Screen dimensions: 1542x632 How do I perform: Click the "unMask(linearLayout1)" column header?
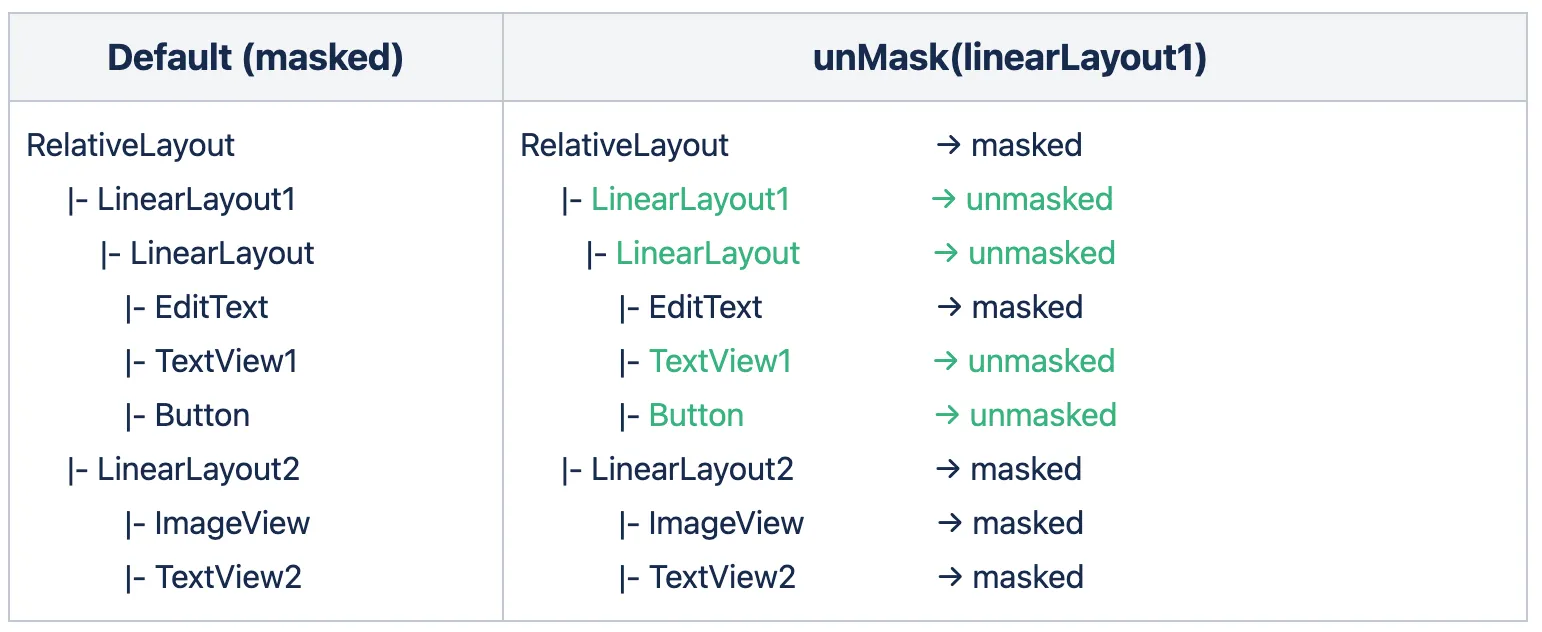tap(1010, 59)
